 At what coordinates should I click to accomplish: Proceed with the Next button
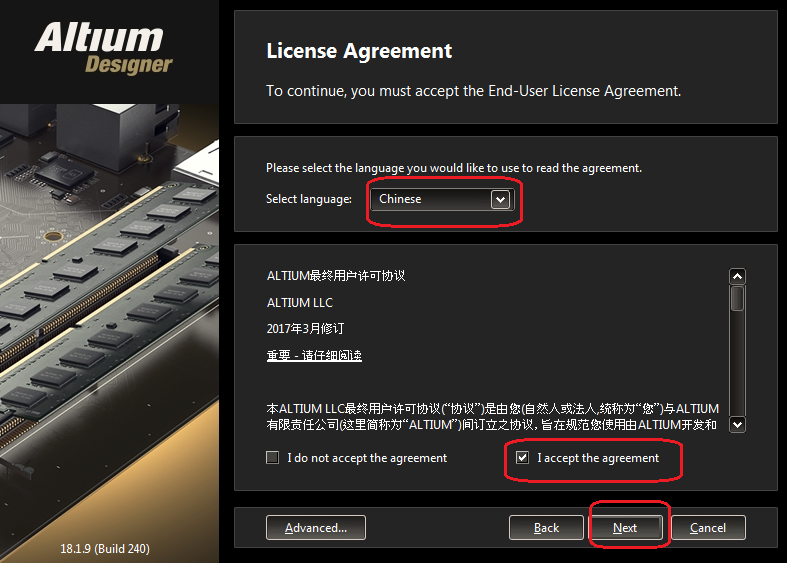[625, 528]
